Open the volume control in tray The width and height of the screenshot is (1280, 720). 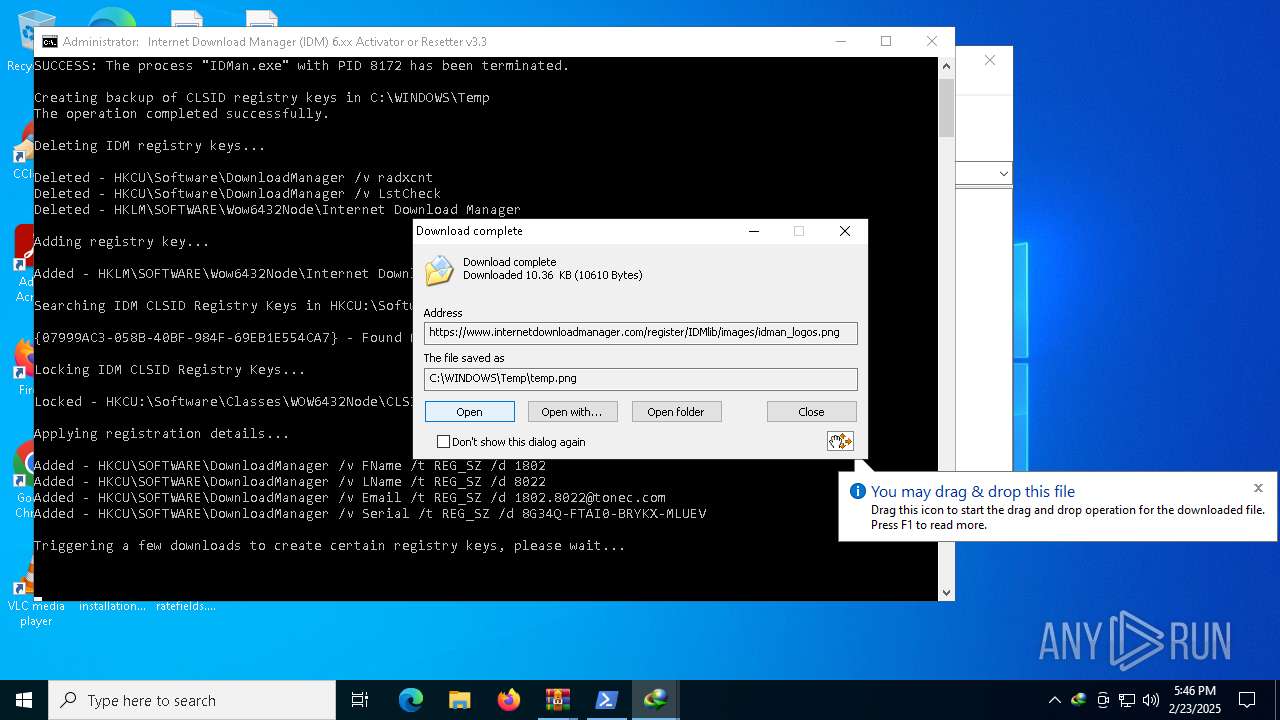(1151, 700)
